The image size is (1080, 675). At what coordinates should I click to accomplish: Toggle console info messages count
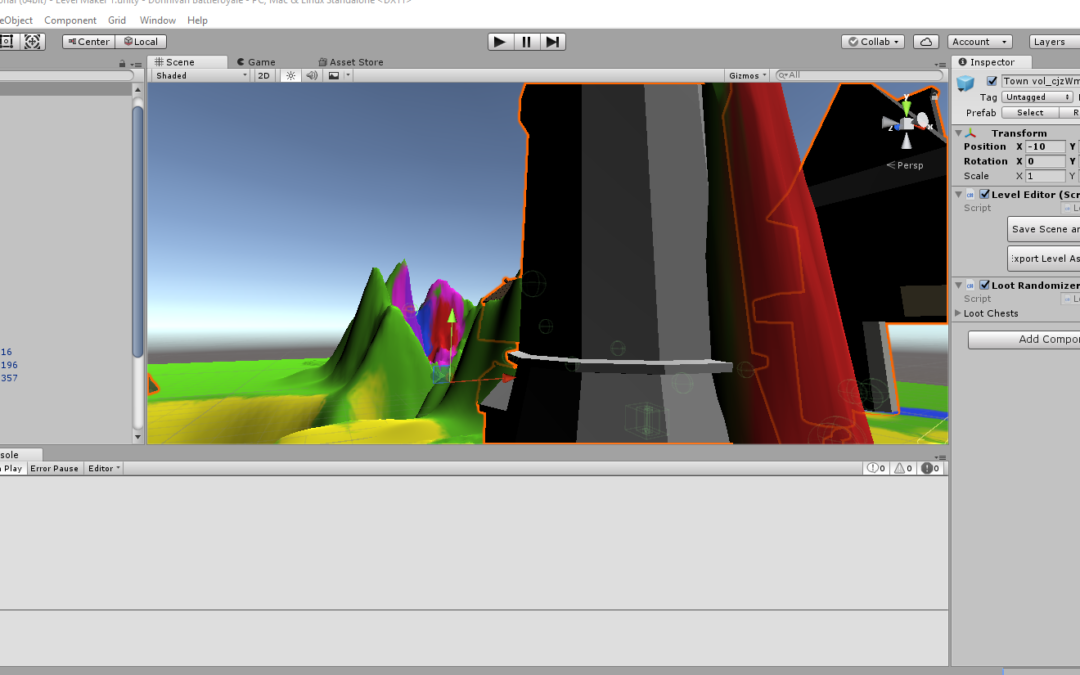click(x=876, y=468)
